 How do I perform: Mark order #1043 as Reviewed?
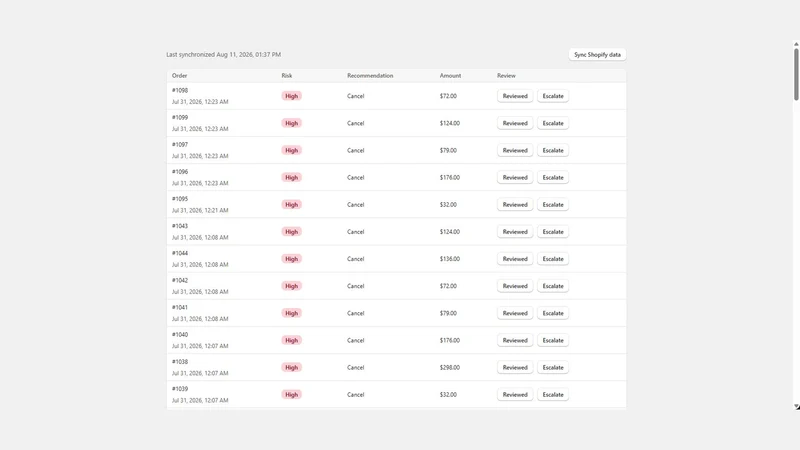click(x=515, y=232)
